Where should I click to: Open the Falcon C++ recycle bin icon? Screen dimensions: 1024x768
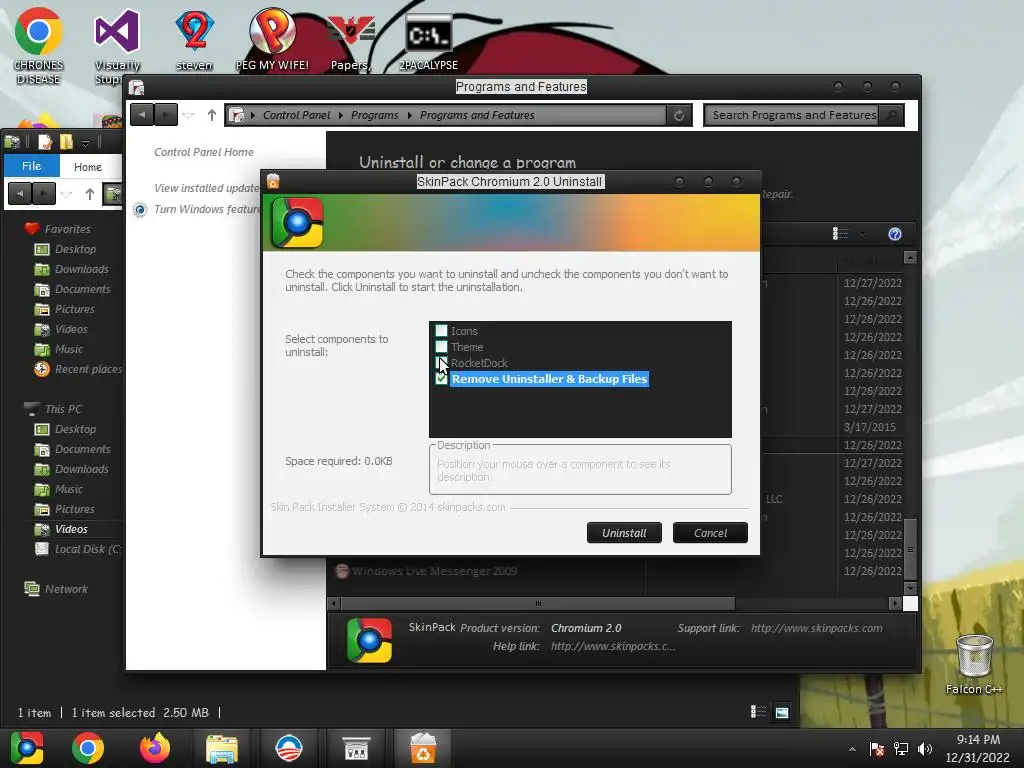click(x=974, y=663)
